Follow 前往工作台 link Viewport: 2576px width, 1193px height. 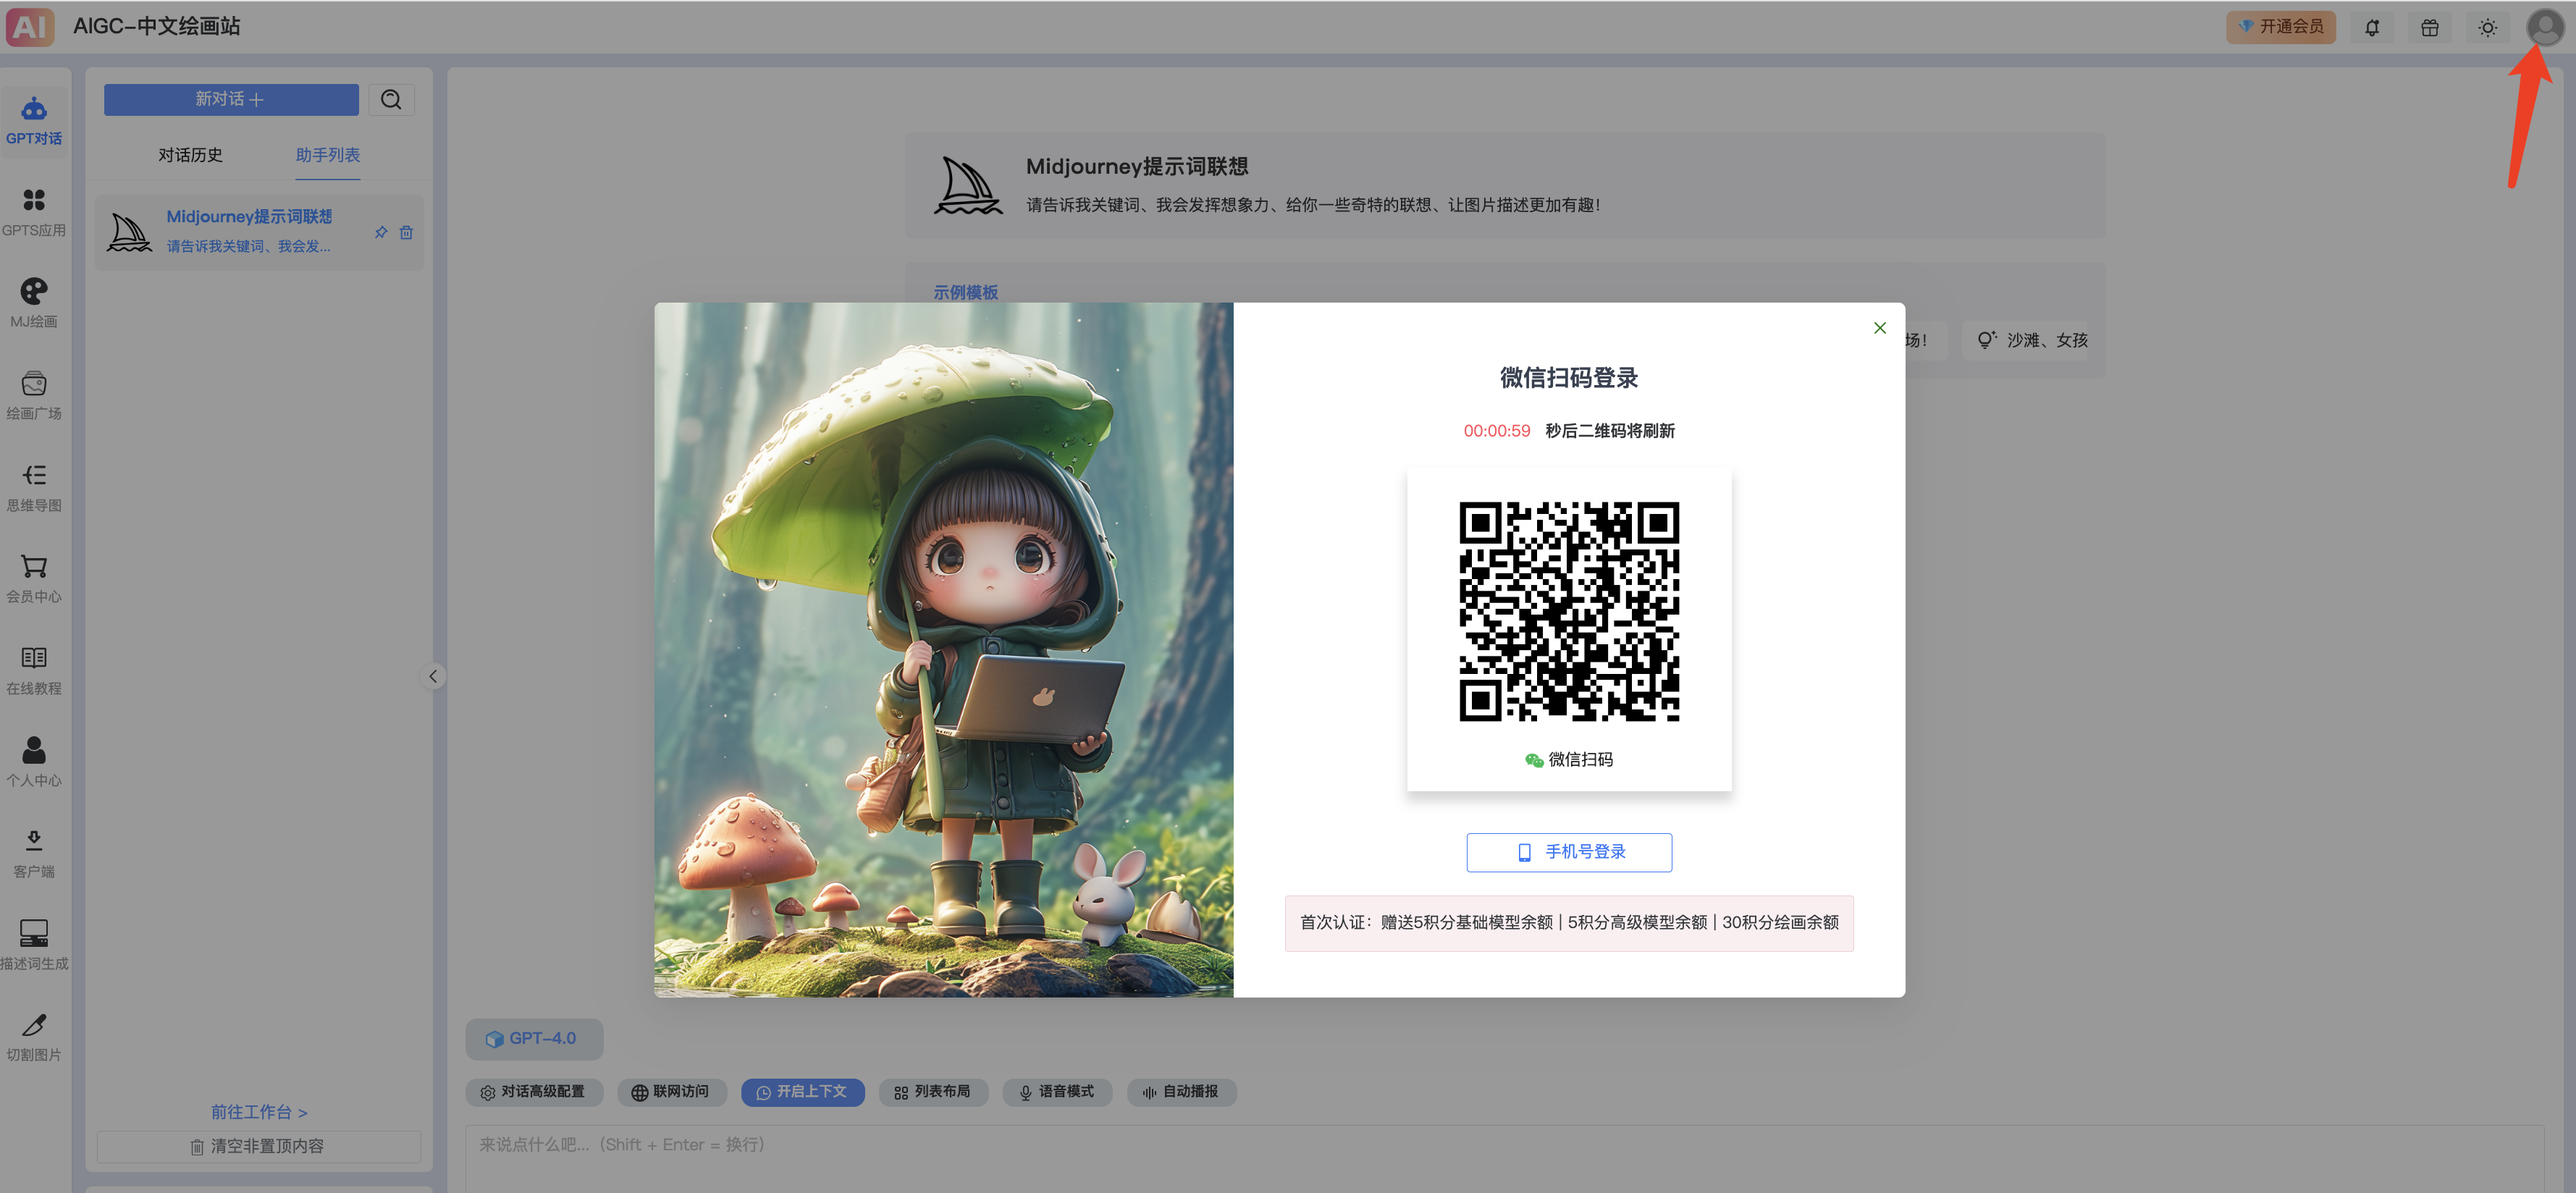tap(259, 1112)
